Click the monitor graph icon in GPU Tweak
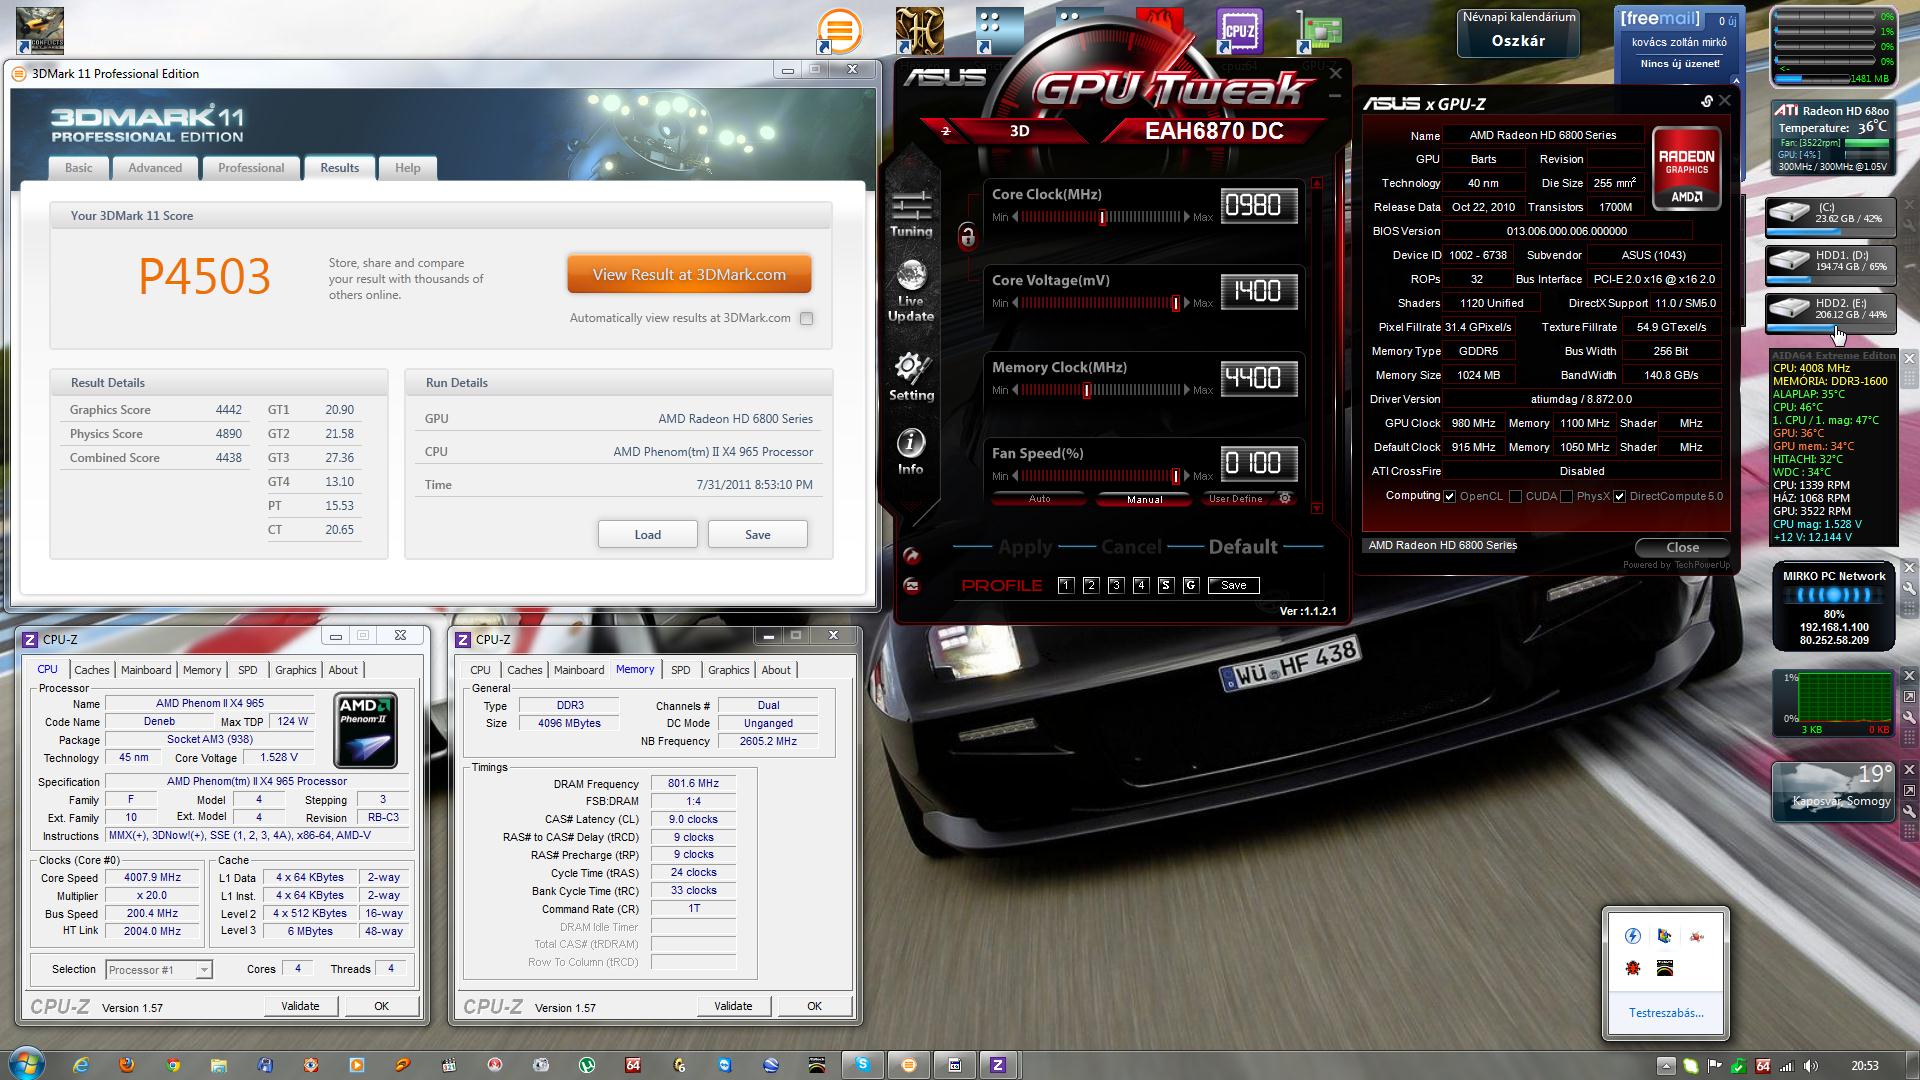Screen dimensions: 1920x1080 pyautogui.click(x=911, y=586)
